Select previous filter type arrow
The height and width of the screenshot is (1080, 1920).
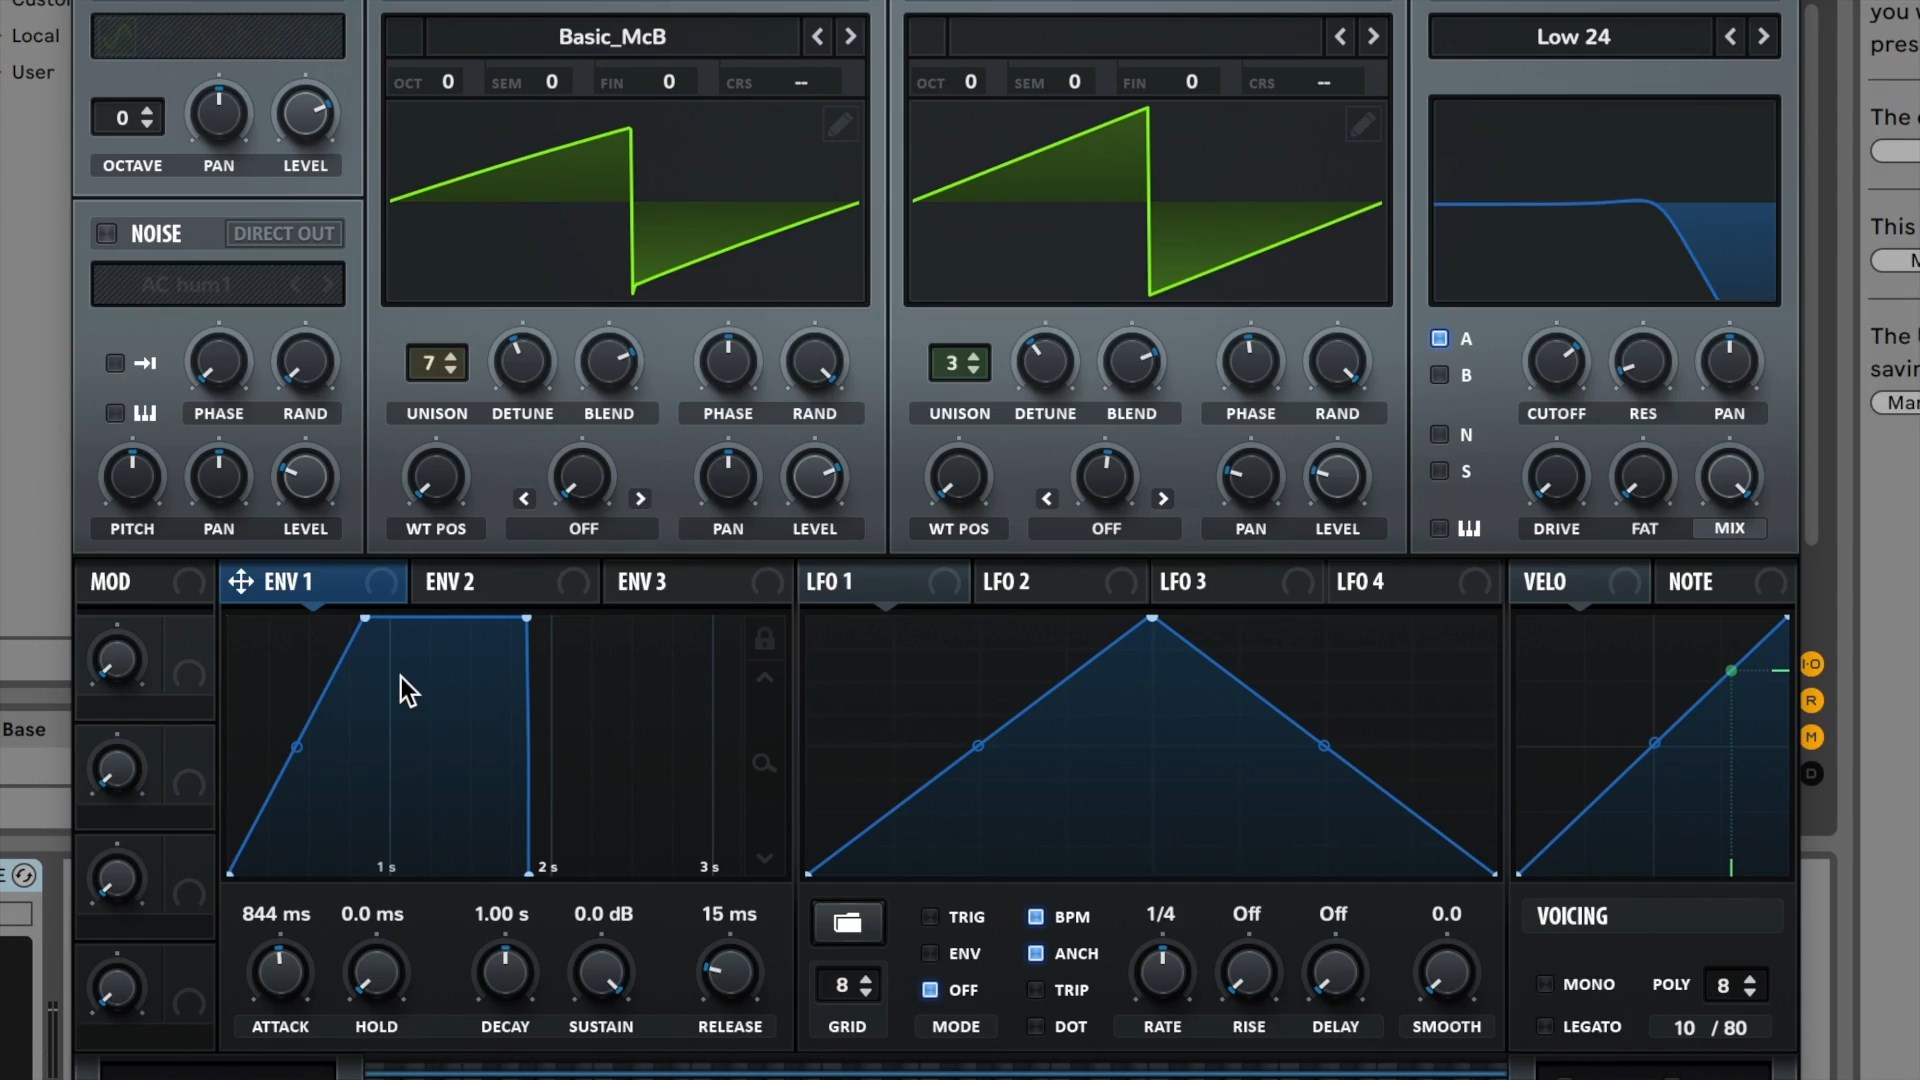[x=1730, y=37]
